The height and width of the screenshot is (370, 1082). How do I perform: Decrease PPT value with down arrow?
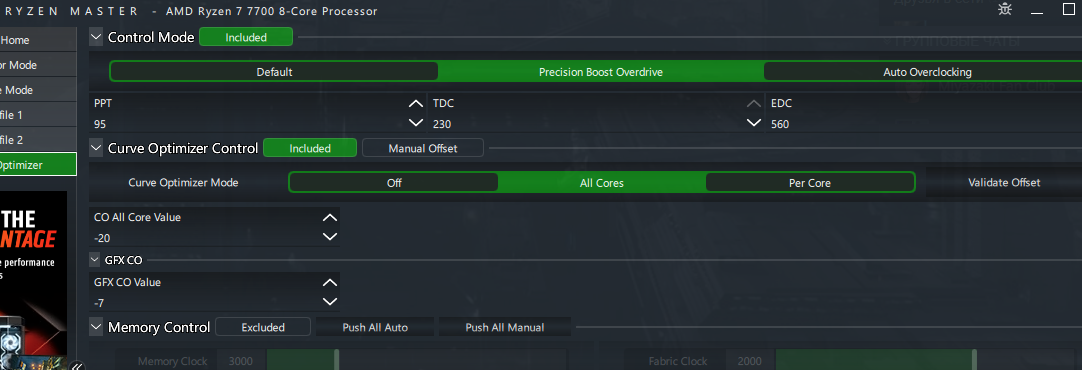[x=415, y=124]
